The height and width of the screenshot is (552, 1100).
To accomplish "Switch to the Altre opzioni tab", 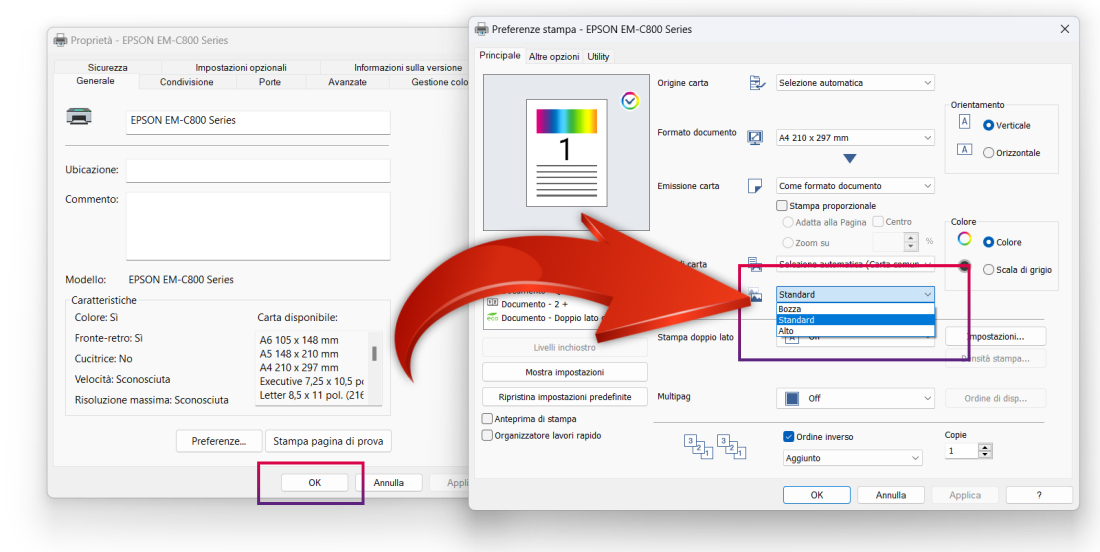I will click(554, 56).
